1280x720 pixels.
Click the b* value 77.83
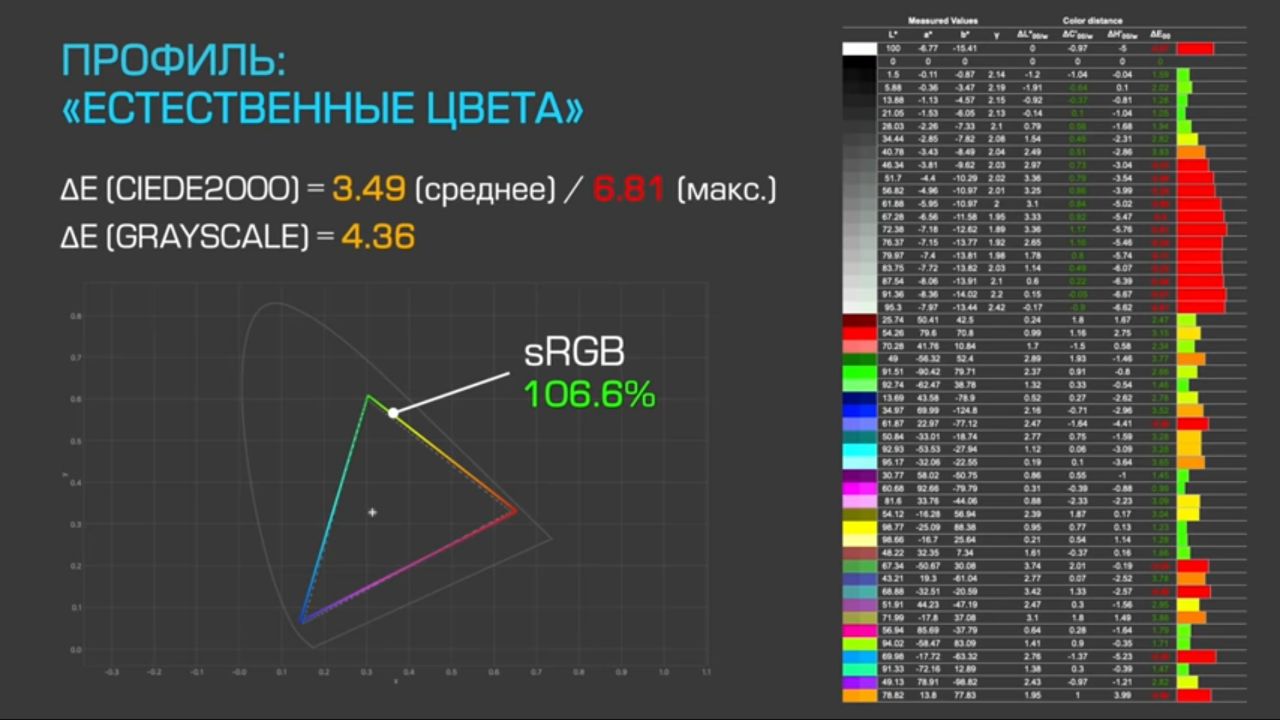click(964, 694)
